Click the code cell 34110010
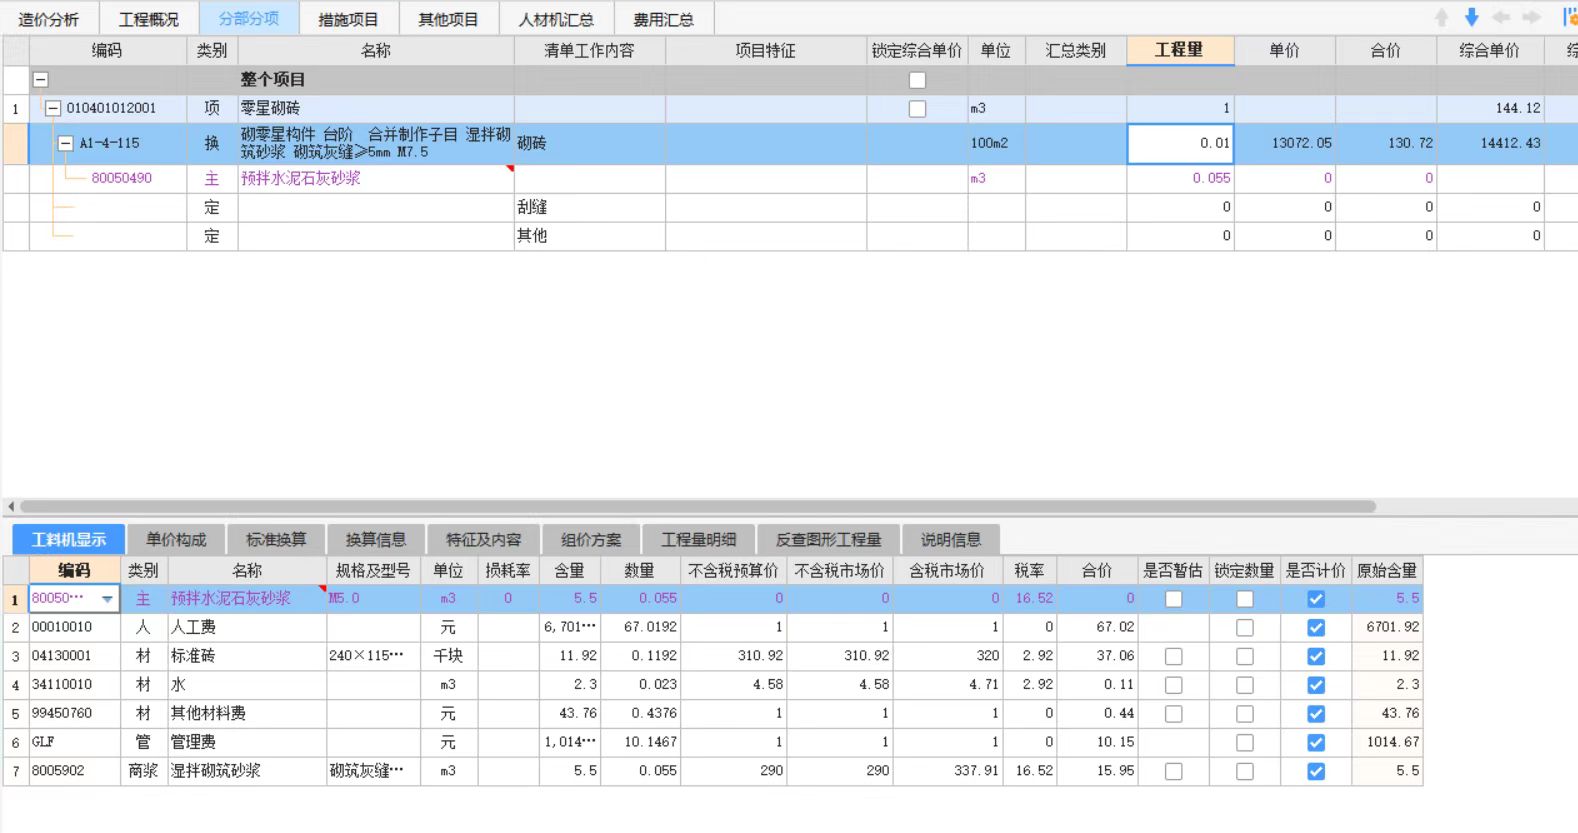Screen dimensions: 1578x833 [74, 685]
